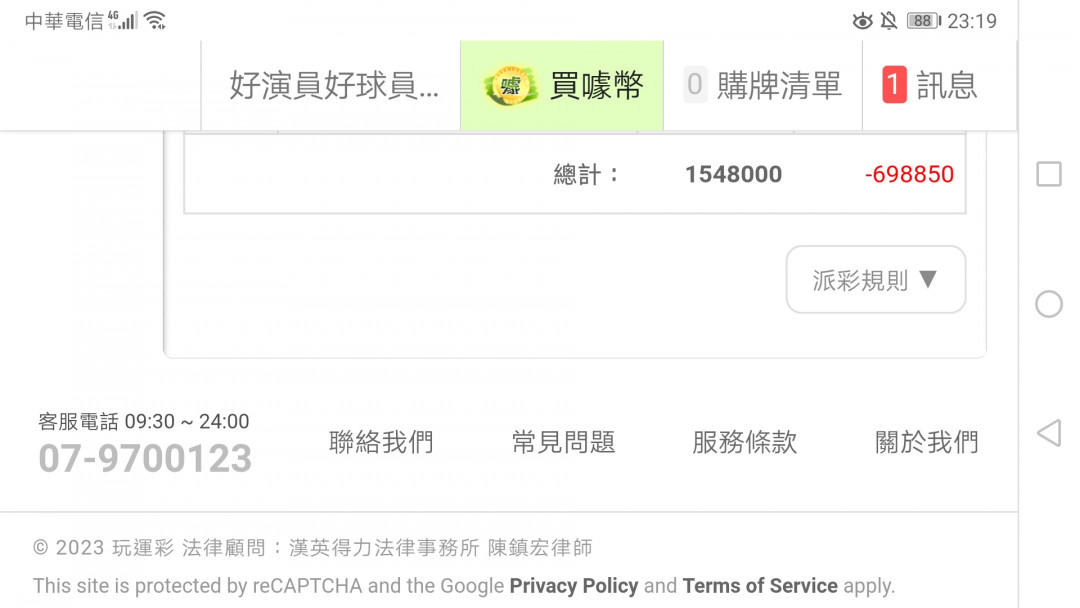
Task: Open the 關於我們 about link
Action: (926, 442)
